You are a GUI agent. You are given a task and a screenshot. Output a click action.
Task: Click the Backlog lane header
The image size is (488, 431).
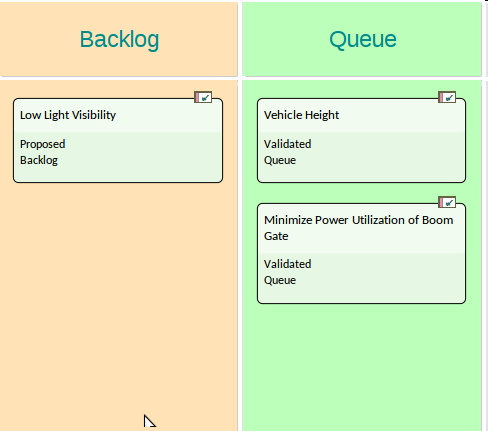tap(119, 39)
